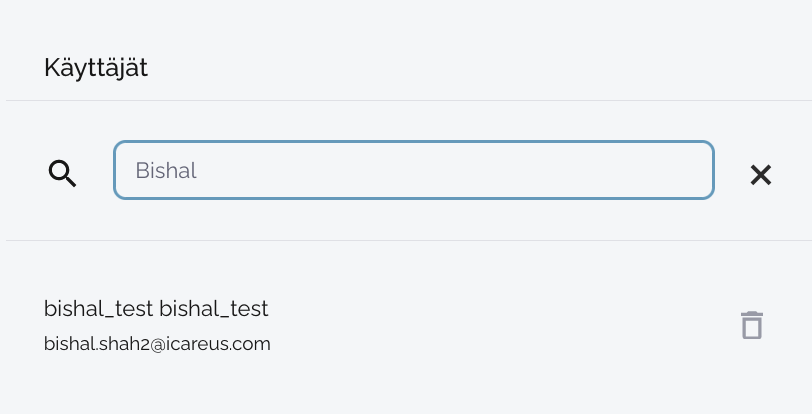The image size is (812, 414).
Task: Click the trash bin next to bishal_test
Action: coord(751,325)
